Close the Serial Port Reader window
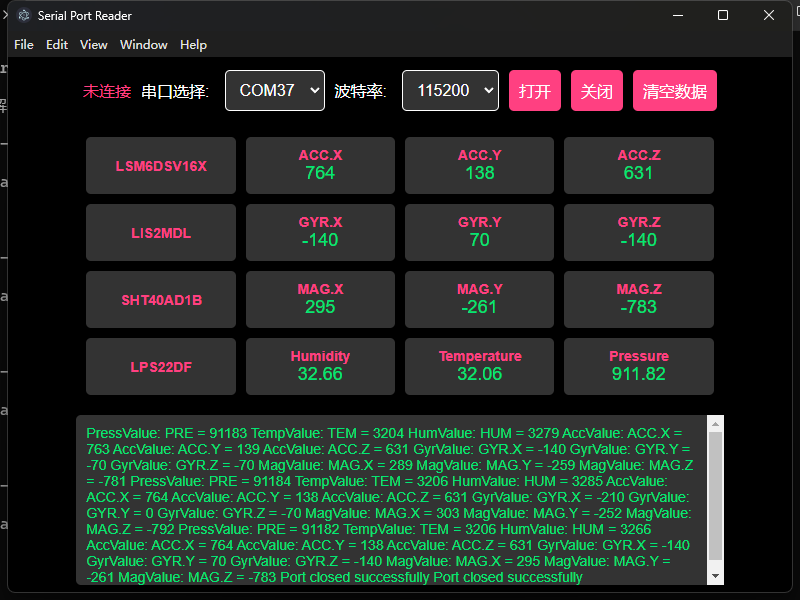Image resolution: width=800 pixels, height=600 pixels. [x=769, y=15]
